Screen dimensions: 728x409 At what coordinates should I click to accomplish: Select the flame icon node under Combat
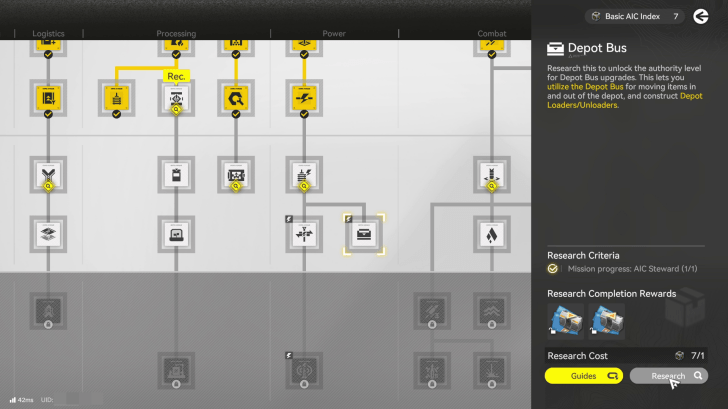point(491,234)
